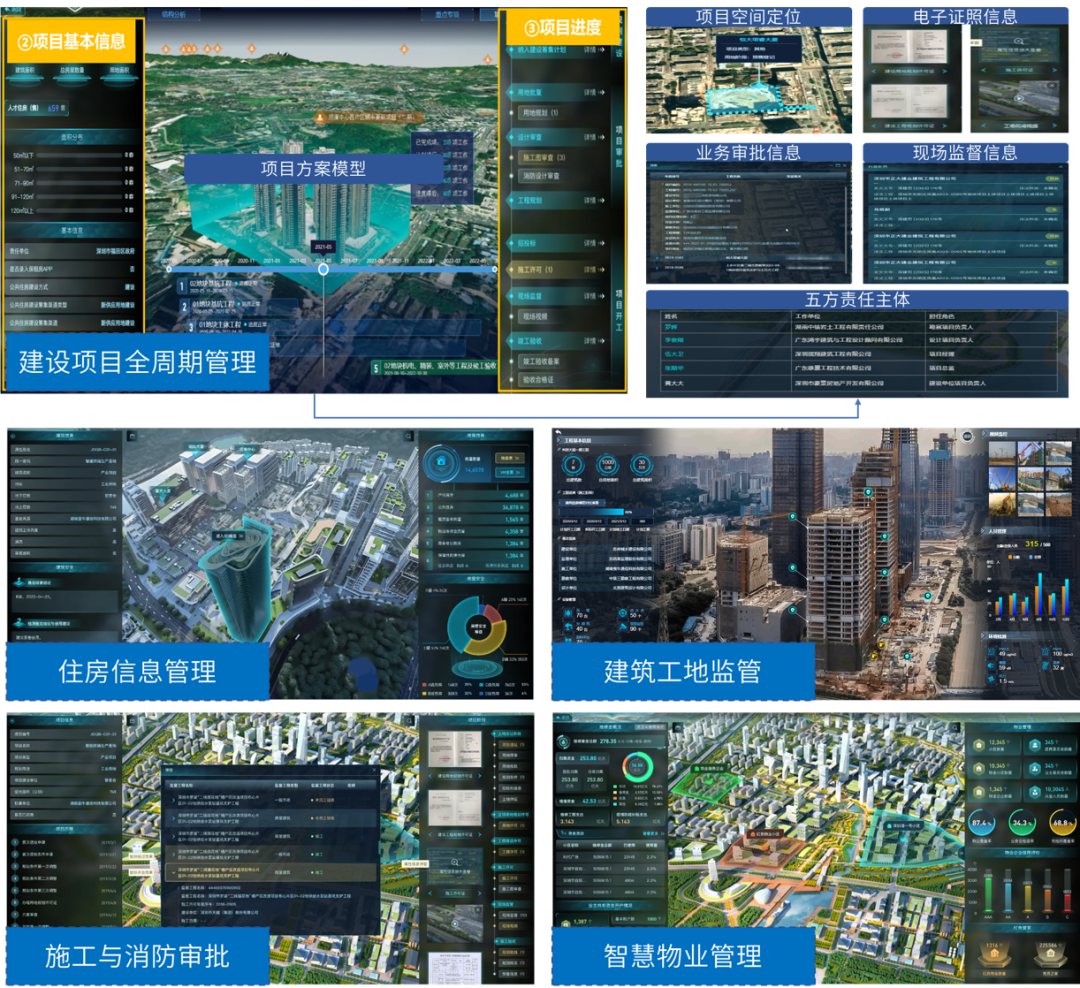1080x988 pixels.
Task: Click back arrow in construction site dashboard
Action: pyautogui.click(x=559, y=433)
